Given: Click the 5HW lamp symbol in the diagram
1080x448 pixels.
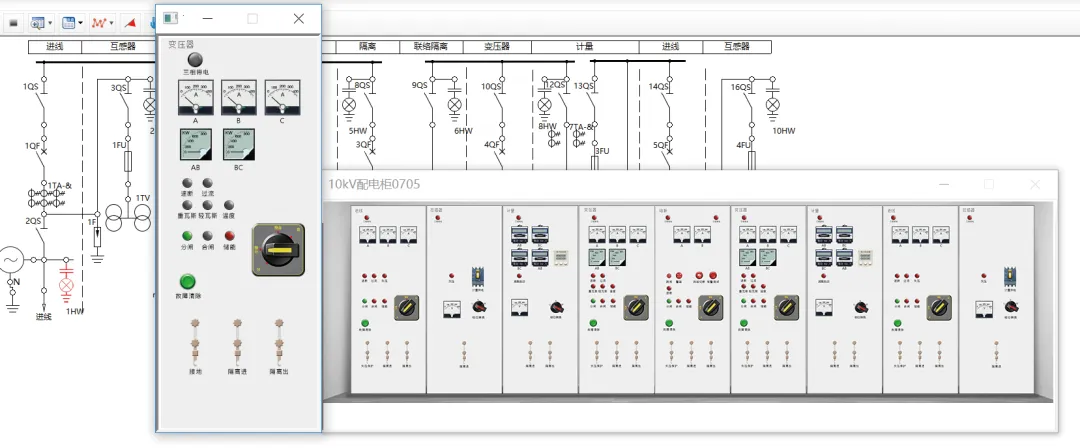Looking at the screenshot, I should tap(349, 105).
